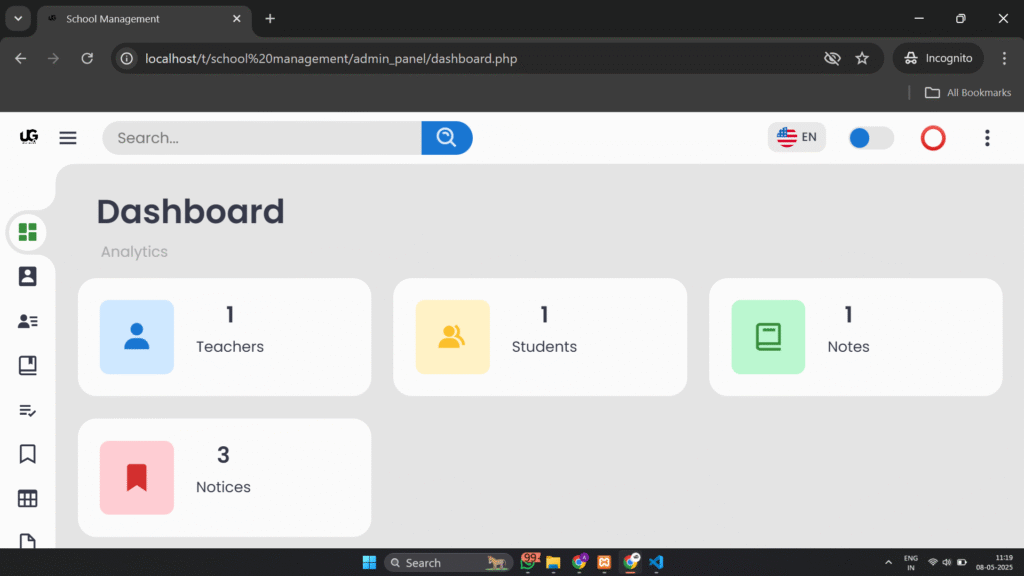This screenshot has width=1024, height=576.
Task: Open the notes book icon in sidebar
Action: 27,365
